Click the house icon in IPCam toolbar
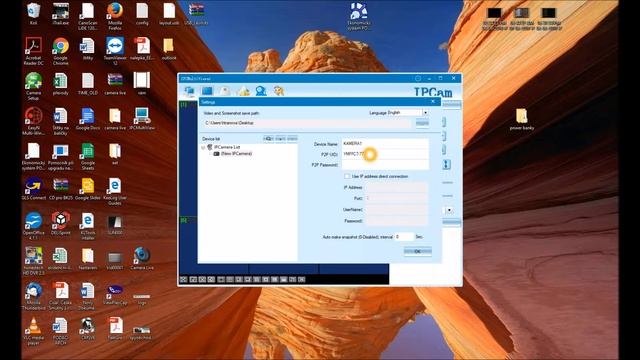Image resolution: width=640 pixels, height=360 pixels. [243, 91]
